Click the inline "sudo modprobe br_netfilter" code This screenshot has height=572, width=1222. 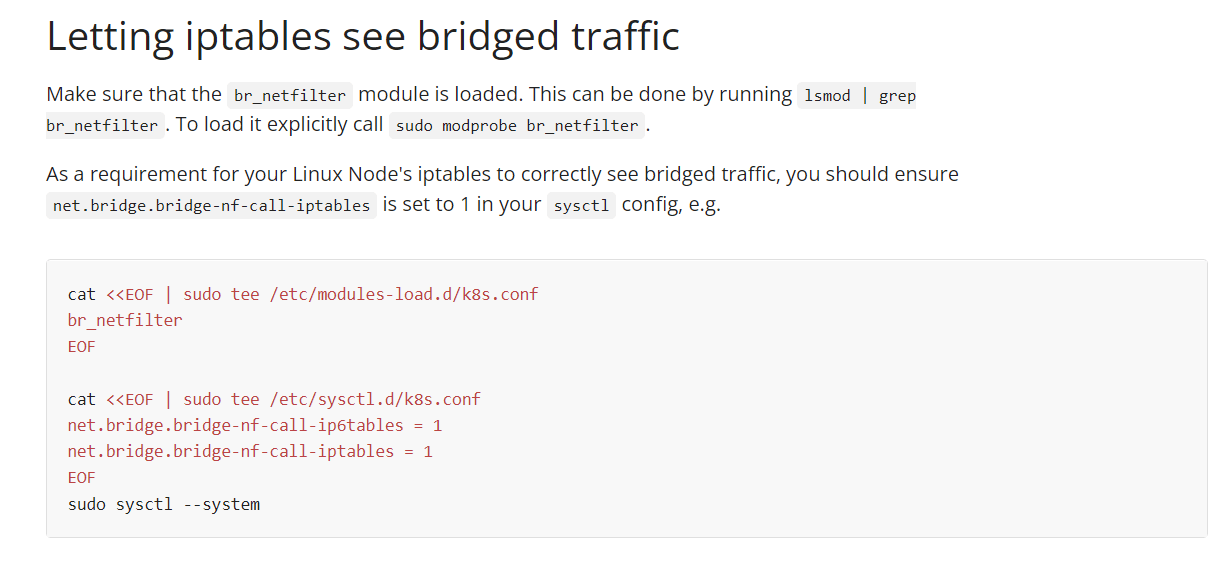(x=517, y=126)
